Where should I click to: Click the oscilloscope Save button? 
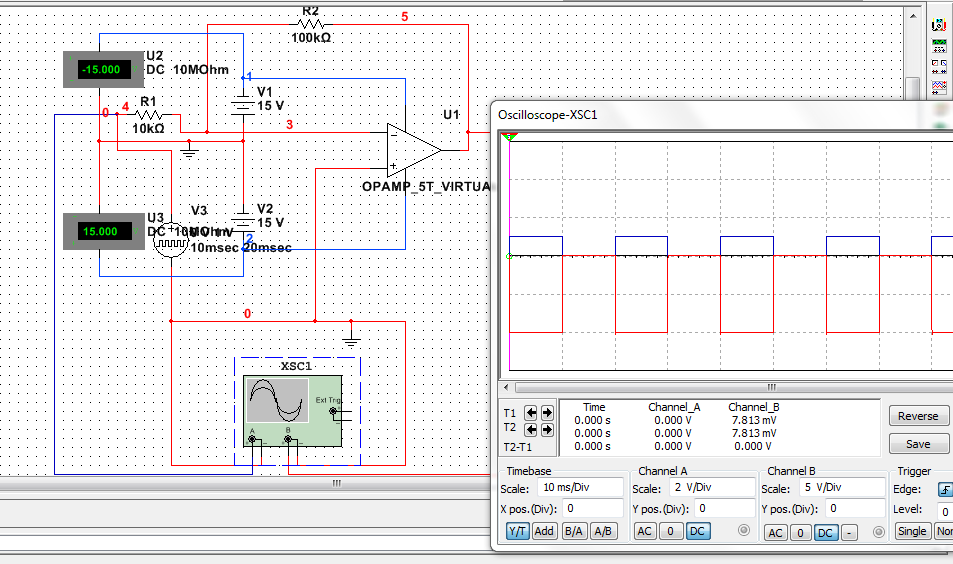point(918,444)
